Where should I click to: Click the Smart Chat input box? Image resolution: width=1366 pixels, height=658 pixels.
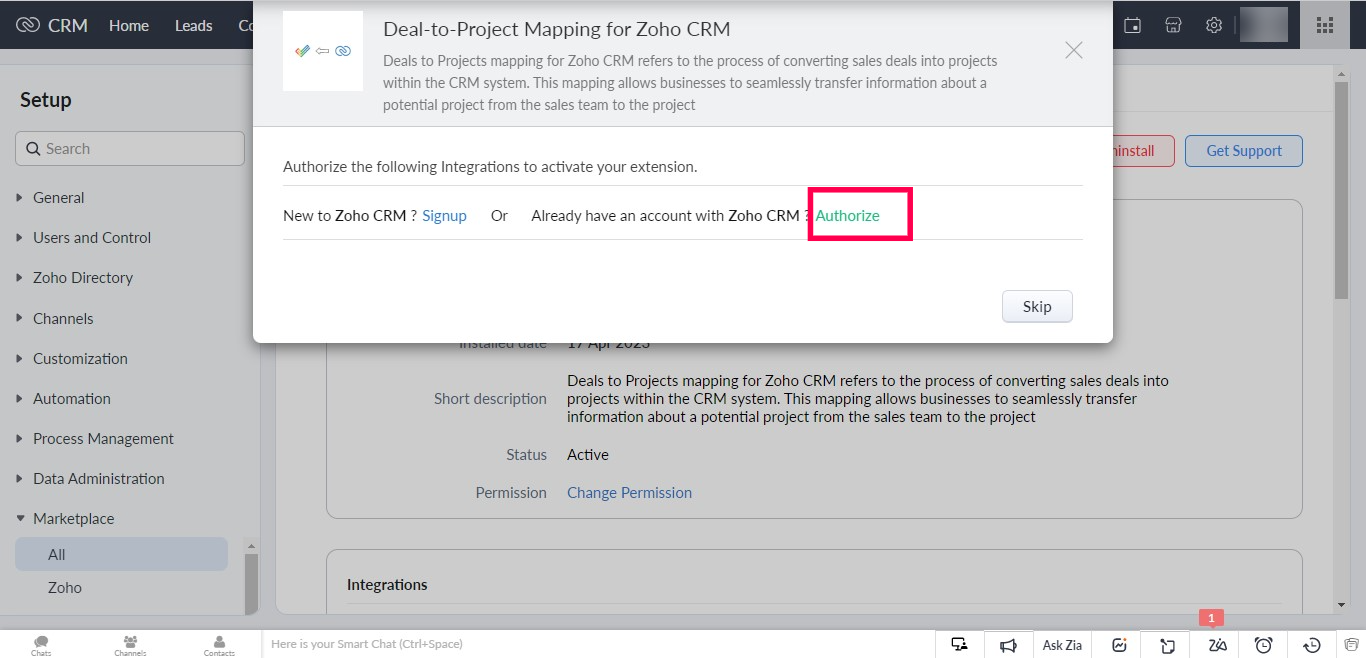tap(598, 644)
